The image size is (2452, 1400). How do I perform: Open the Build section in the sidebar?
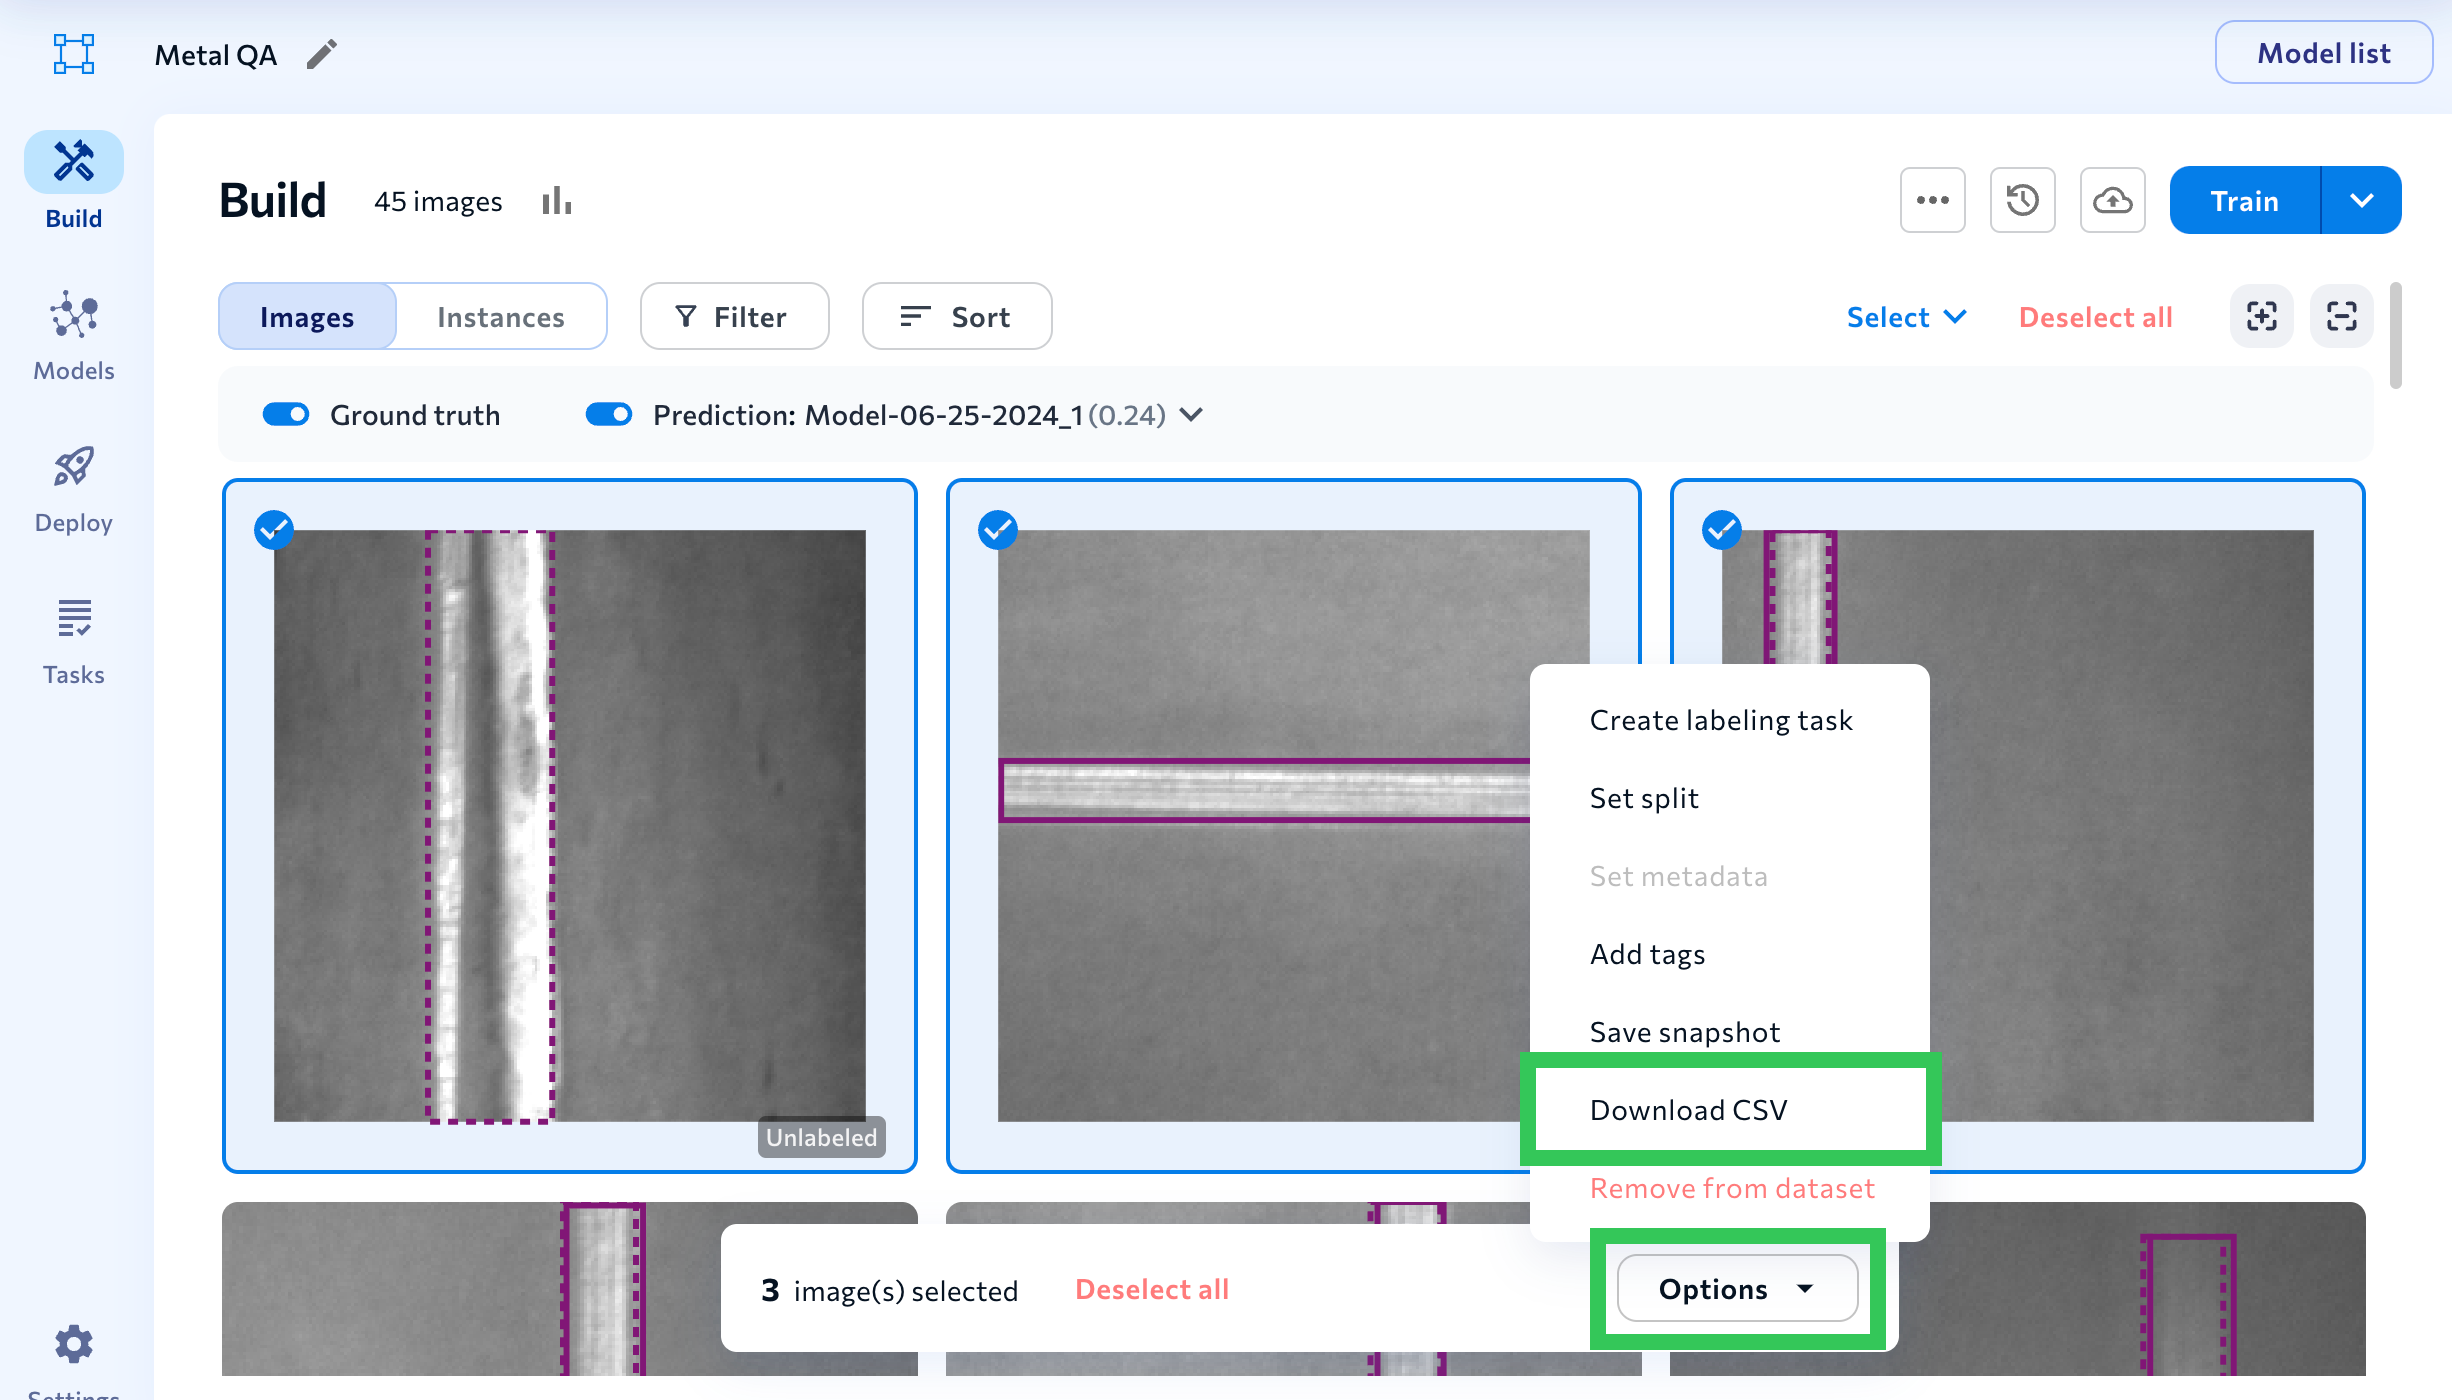(x=74, y=181)
